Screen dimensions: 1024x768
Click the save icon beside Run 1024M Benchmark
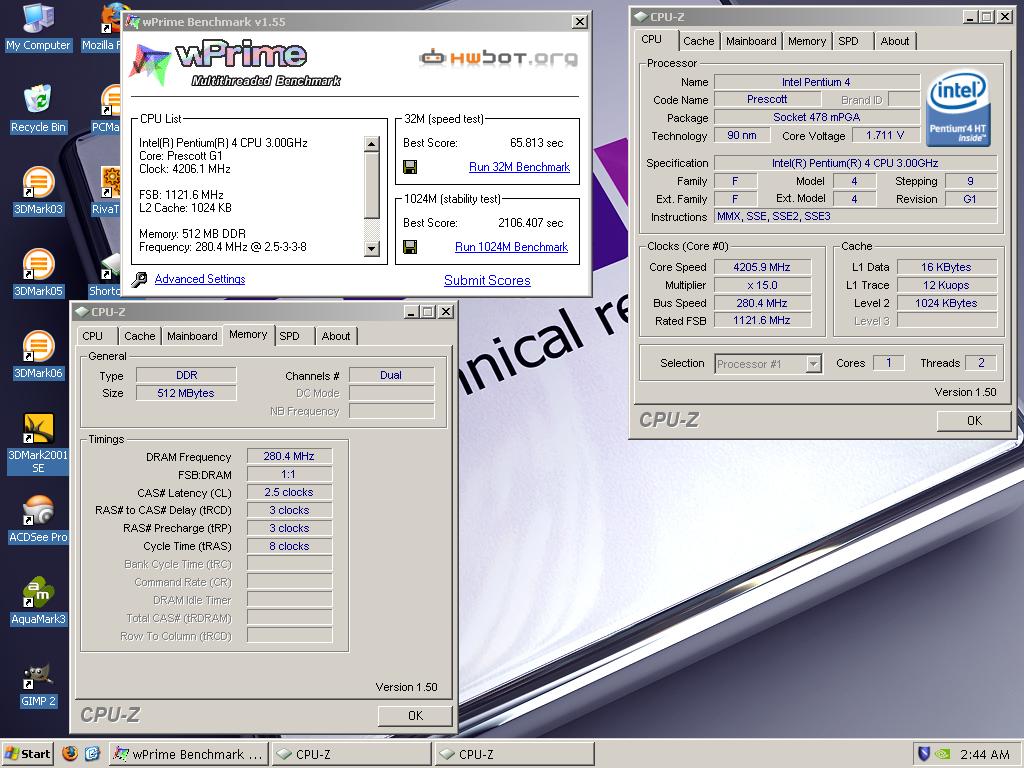click(x=410, y=247)
